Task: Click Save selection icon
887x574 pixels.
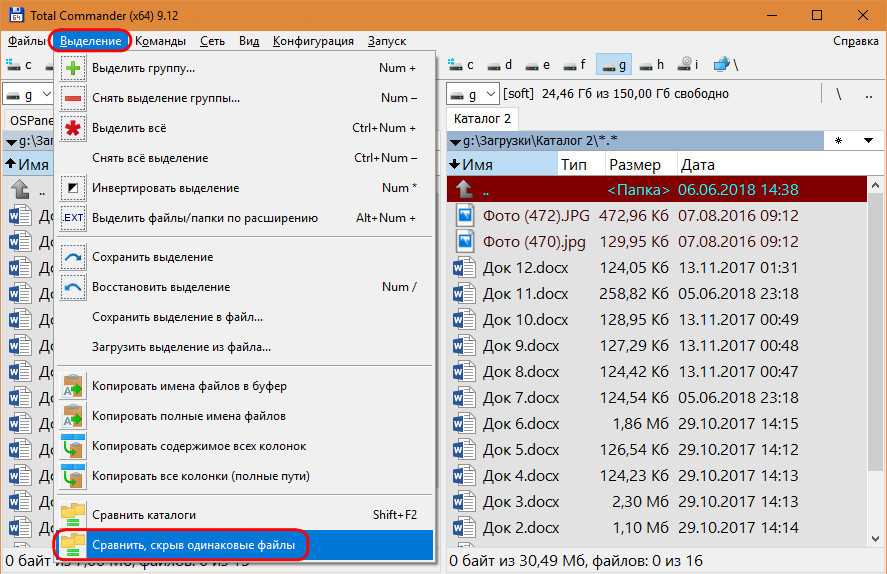Action: tap(74, 257)
